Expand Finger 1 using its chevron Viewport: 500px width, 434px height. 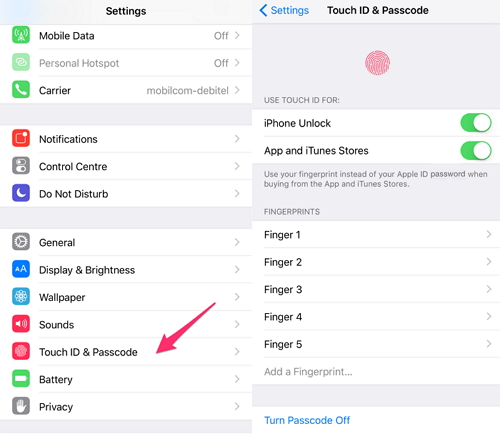(x=489, y=234)
